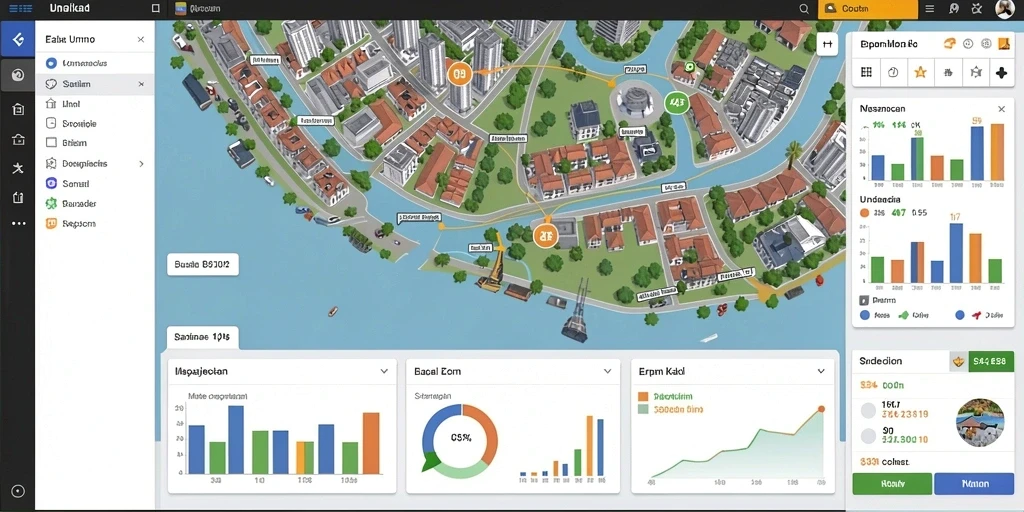Click the orange Sepiom icon in list
Image resolution: width=1024 pixels, height=512 pixels.
tap(52, 223)
